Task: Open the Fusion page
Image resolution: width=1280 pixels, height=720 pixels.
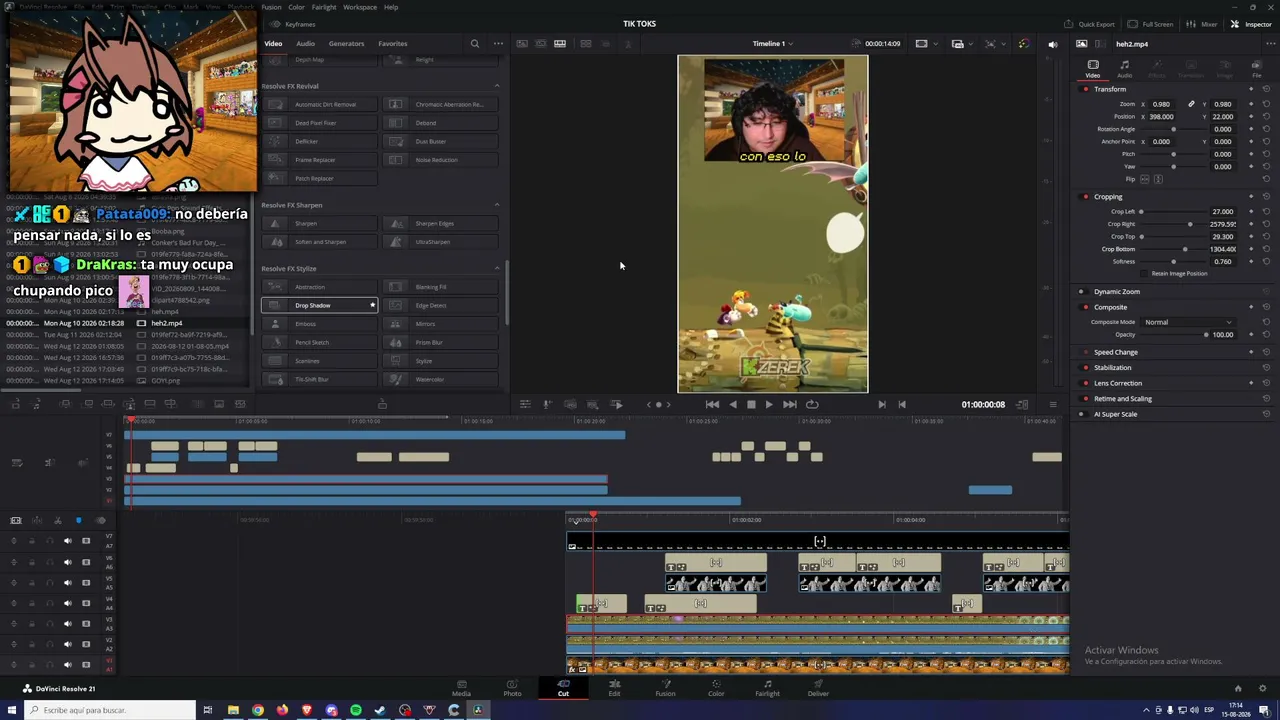Action: pos(665,688)
